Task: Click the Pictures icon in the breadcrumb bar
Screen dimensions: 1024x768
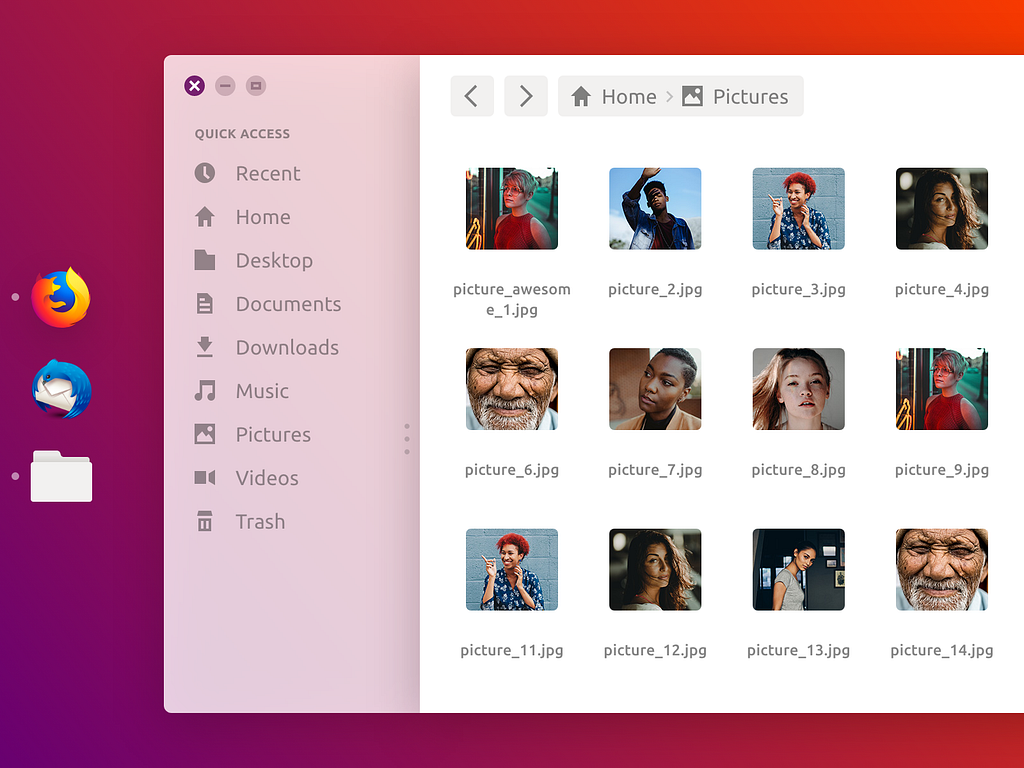Action: click(692, 96)
